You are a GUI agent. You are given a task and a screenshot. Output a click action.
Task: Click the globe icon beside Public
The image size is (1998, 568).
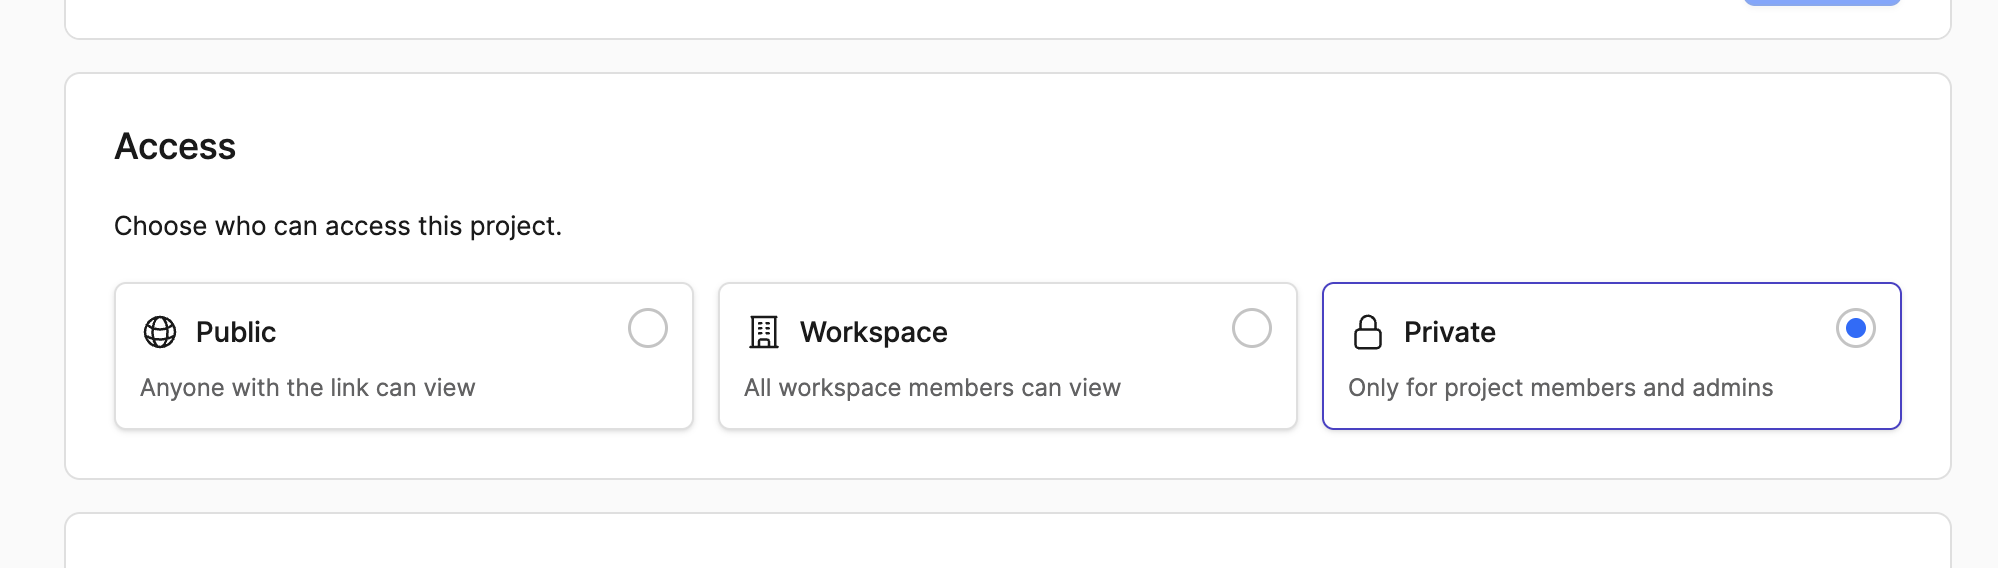point(160,332)
